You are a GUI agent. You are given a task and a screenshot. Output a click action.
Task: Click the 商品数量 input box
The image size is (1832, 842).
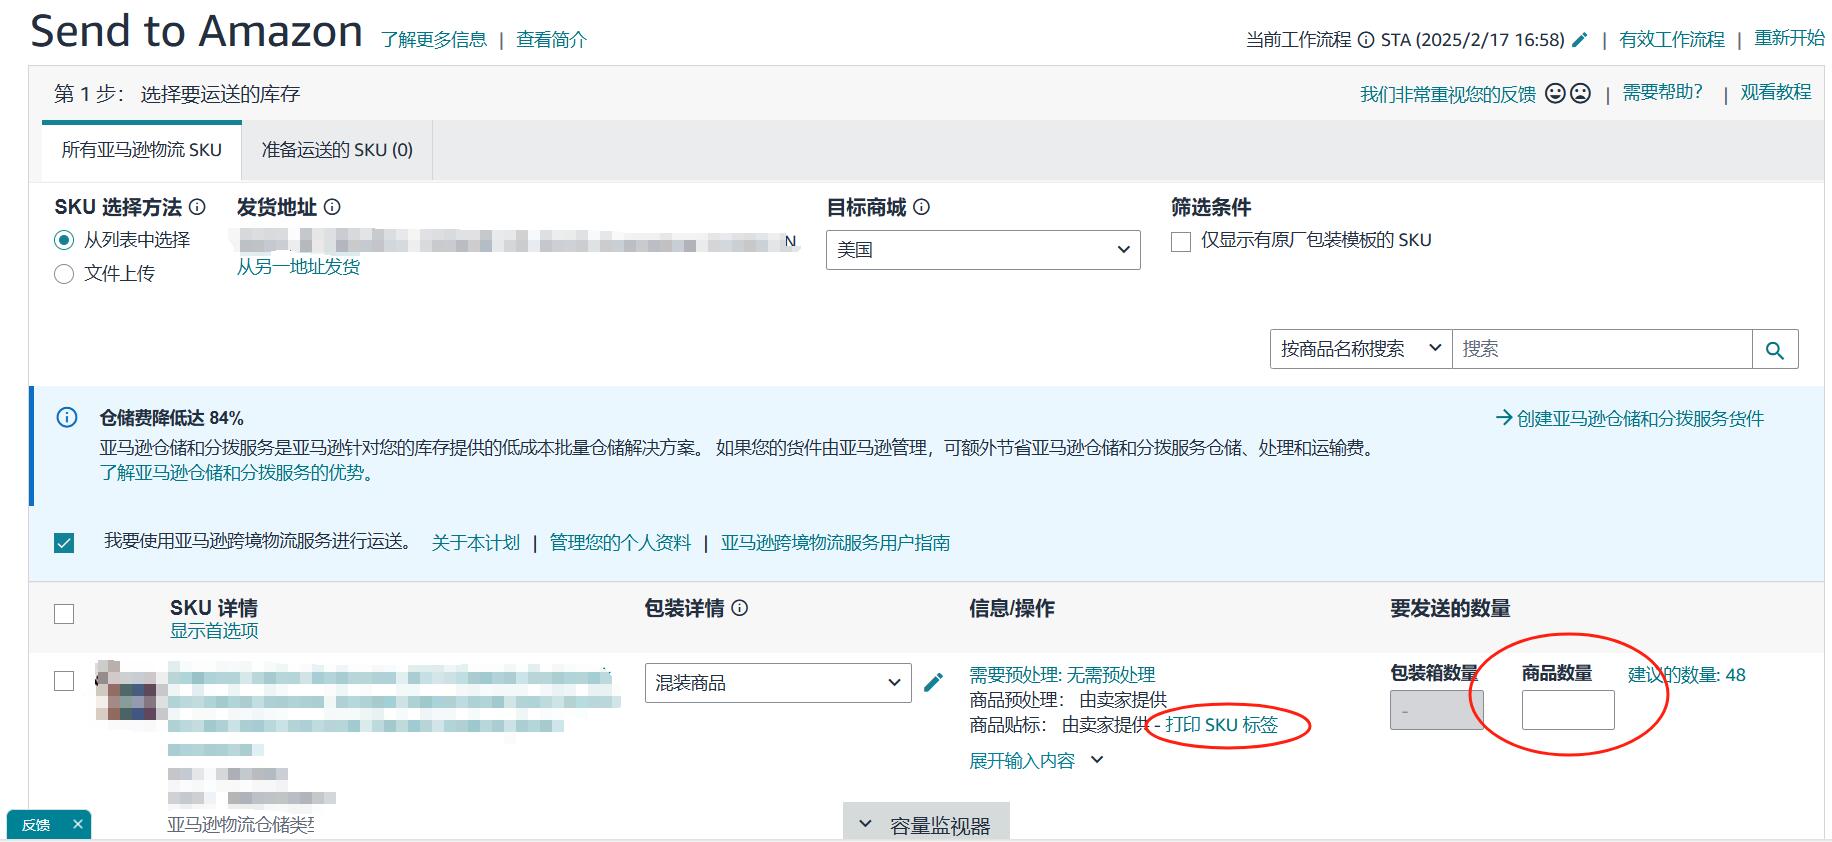tap(1568, 710)
